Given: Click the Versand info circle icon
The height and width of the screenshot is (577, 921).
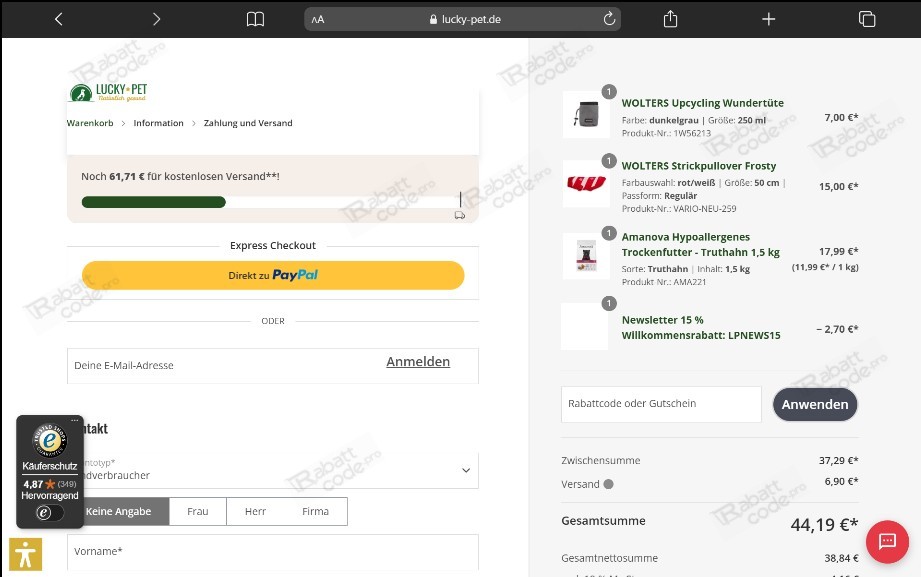Looking at the screenshot, I should coord(609,484).
